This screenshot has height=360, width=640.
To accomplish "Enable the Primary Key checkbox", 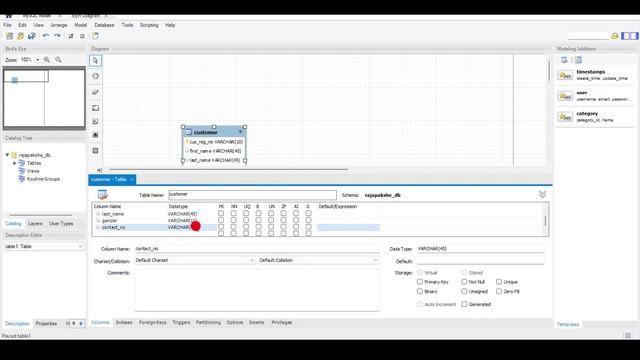I will (420, 282).
